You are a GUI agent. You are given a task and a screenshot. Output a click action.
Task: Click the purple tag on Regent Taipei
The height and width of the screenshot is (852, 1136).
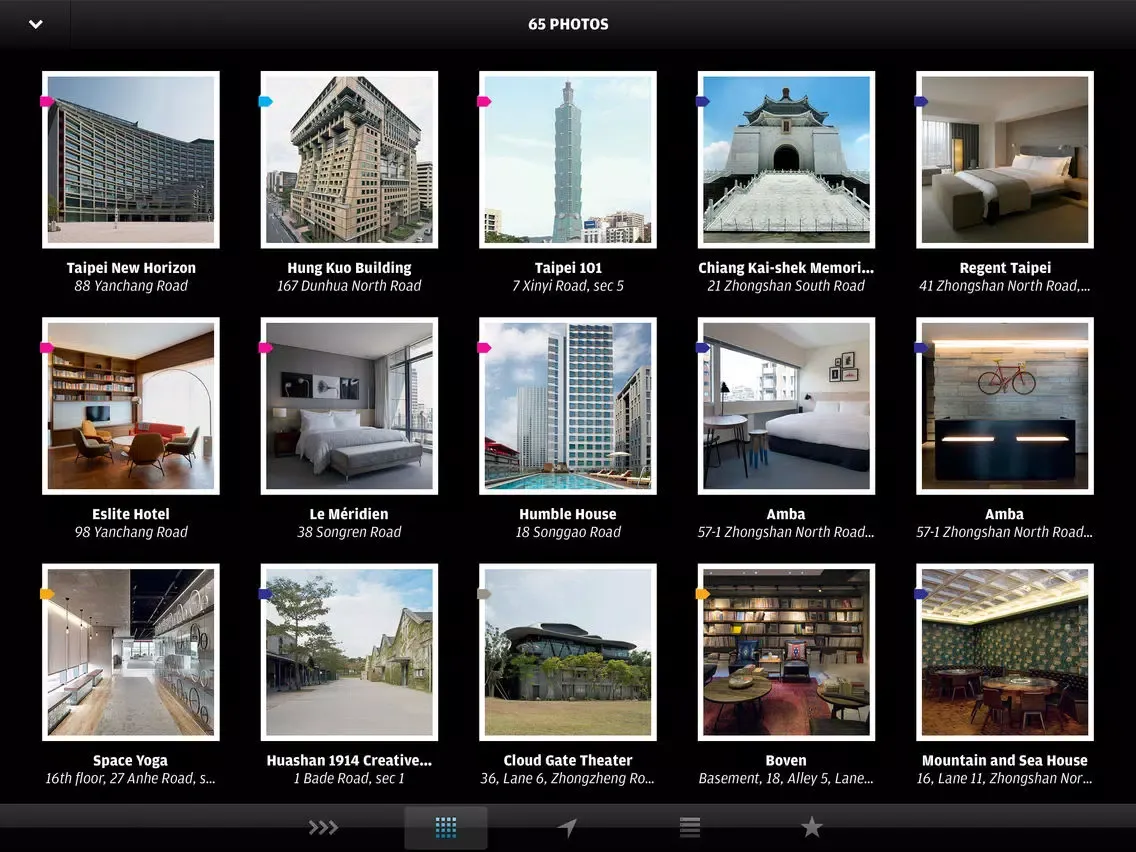click(x=922, y=101)
